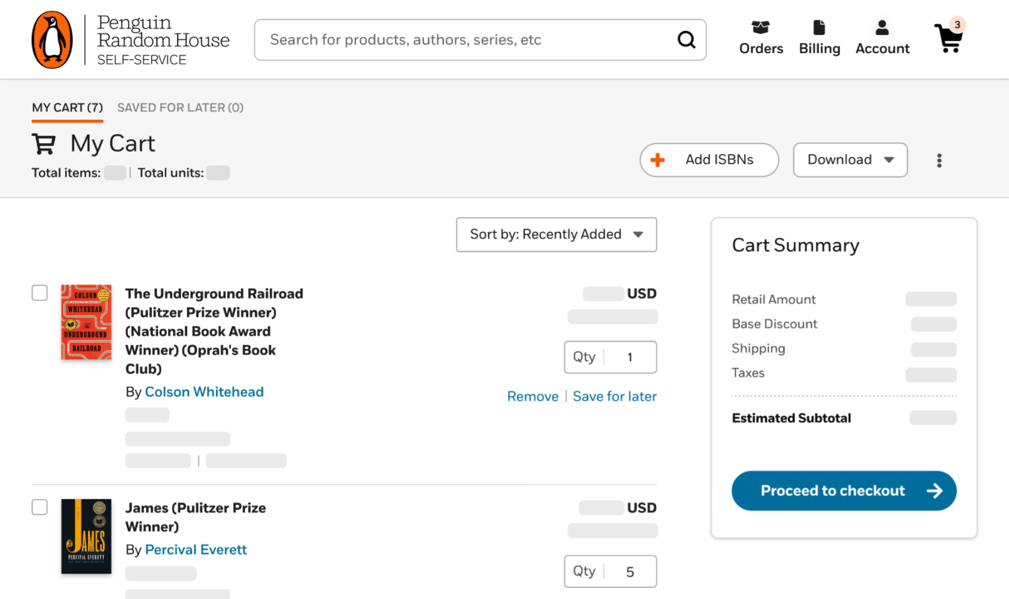Image resolution: width=1009 pixels, height=599 pixels.
Task: Click the search magnifier icon
Action: point(686,40)
